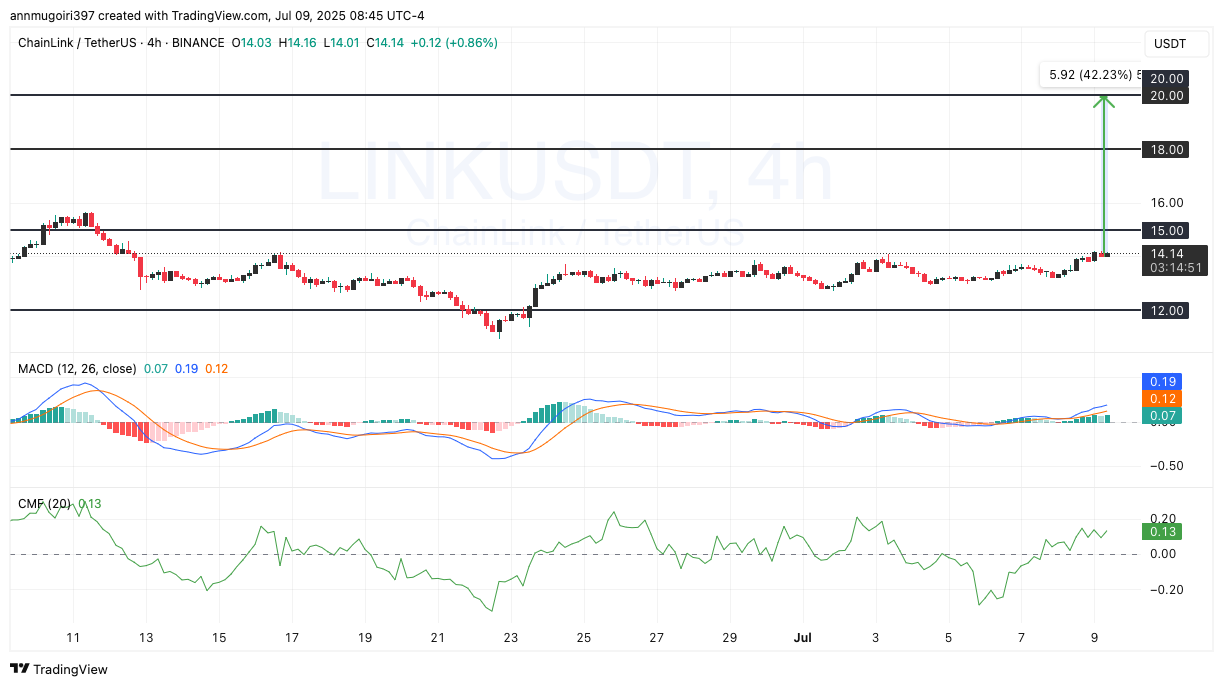Image resolution: width=1223 pixels, height=686 pixels.
Task: Click the orange 0.12 value in MACD legend
Action: pos(216,369)
